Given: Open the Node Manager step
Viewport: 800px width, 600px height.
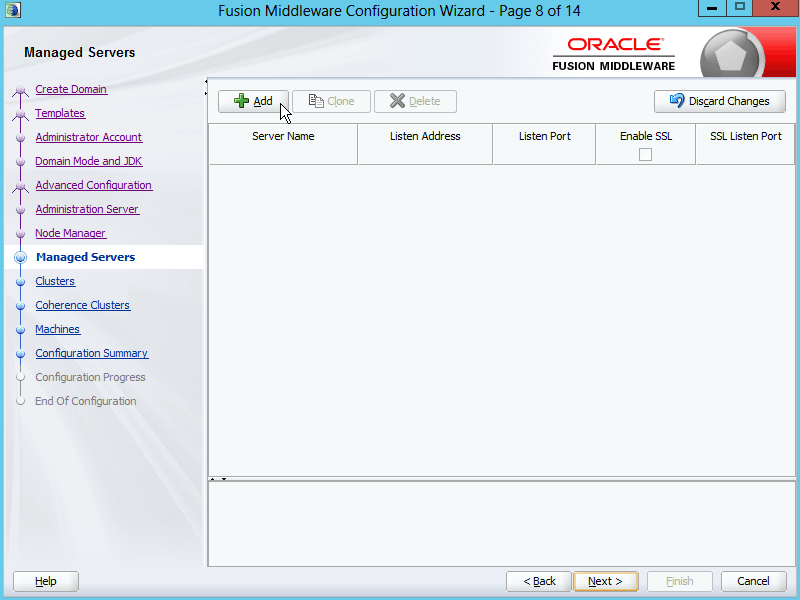Looking at the screenshot, I should 70,233.
